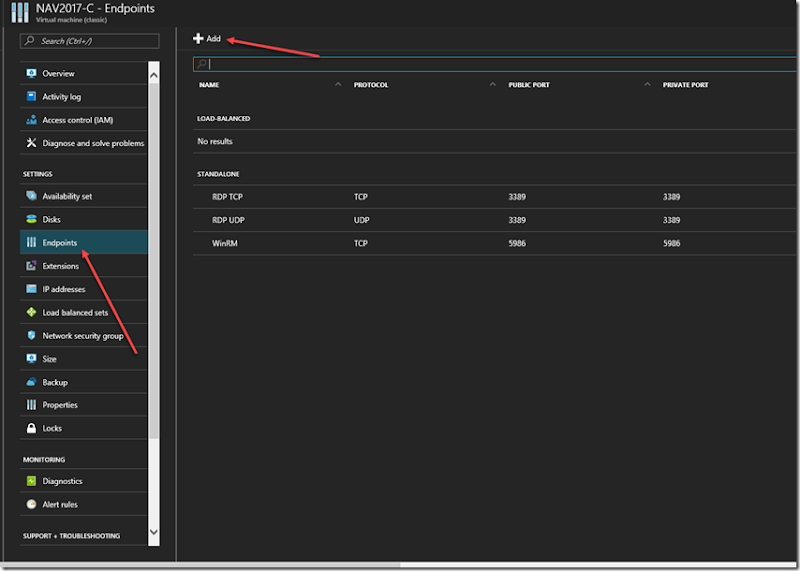Screen dimensions: 800x571
Task: Click the Access control (IAM) people icon
Action: [31, 120]
